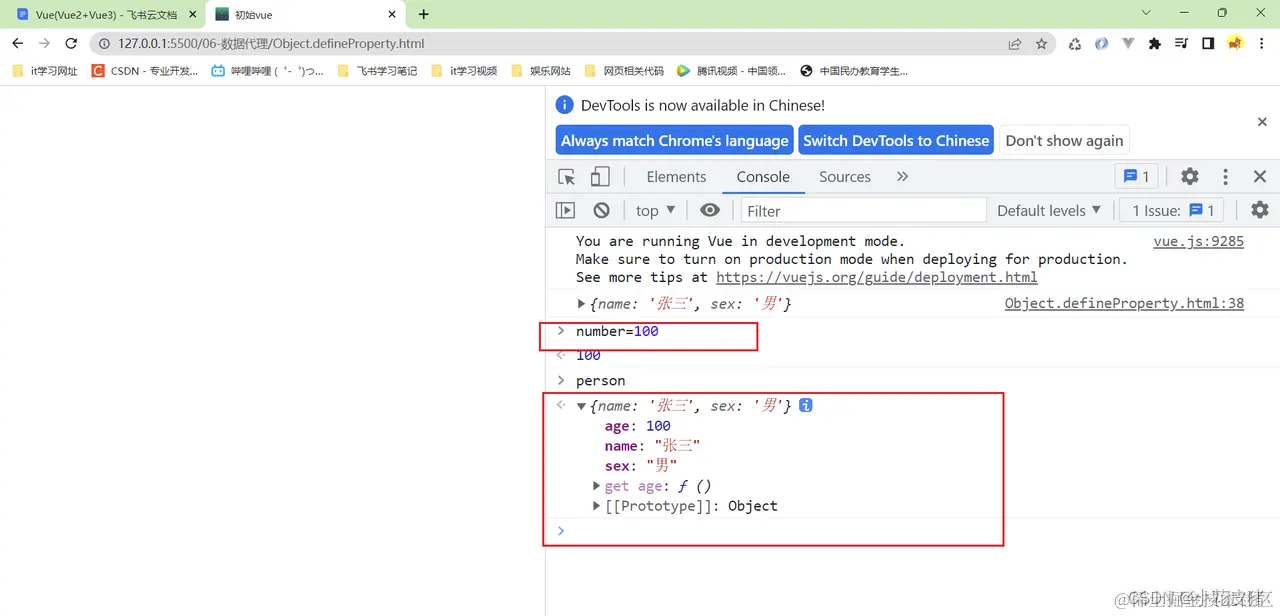Viewport: 1280px width, 616px height.
Task: Create a live expression with the eye icon
Action: pos(710,210)
